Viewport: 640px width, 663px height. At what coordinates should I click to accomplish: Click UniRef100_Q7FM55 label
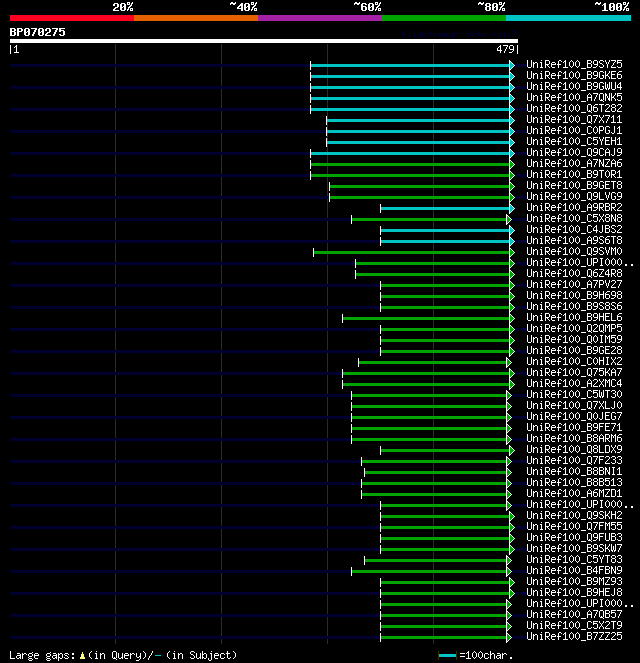(x=574, y=526)
